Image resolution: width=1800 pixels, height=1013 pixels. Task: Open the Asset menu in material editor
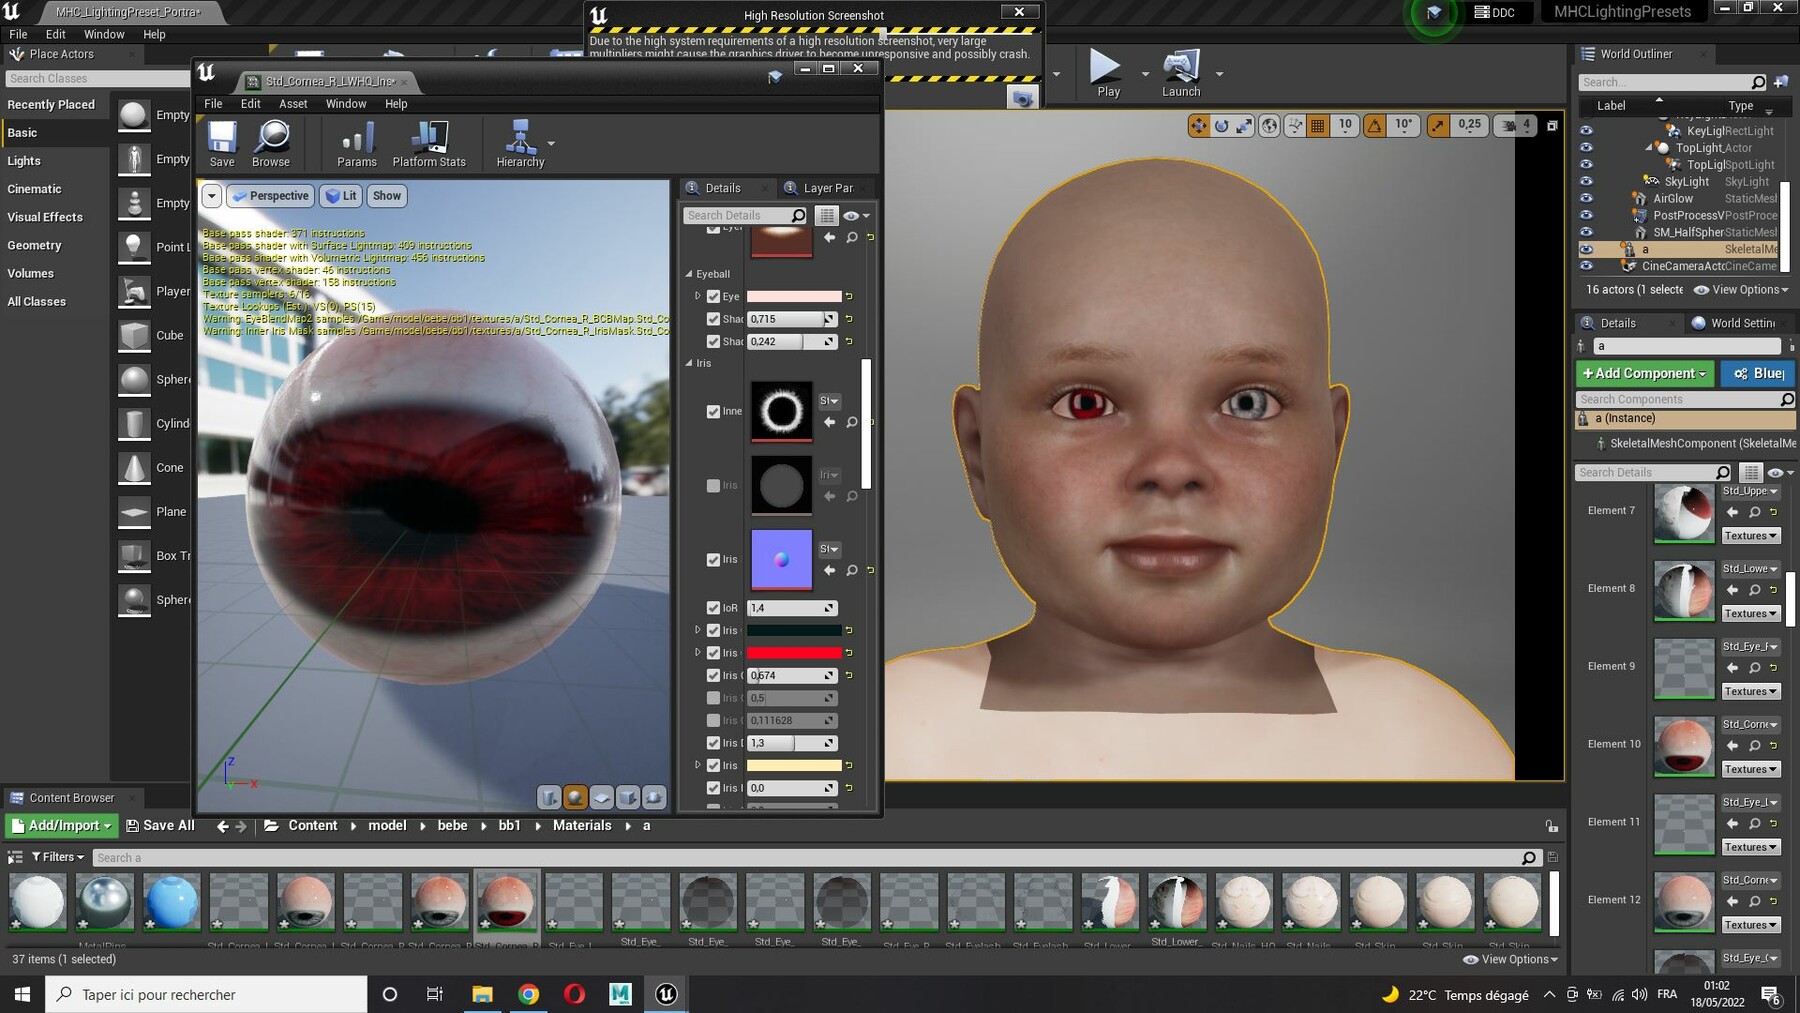pyautogui.click(x=293, y=104)
